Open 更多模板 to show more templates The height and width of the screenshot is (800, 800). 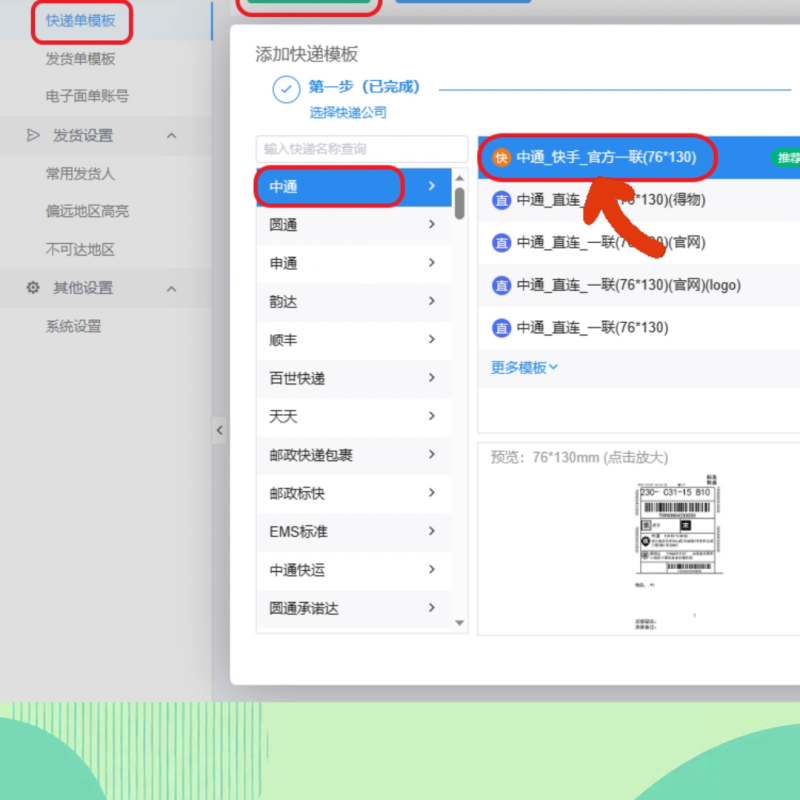pyautogui.click(x=521, y=367)
